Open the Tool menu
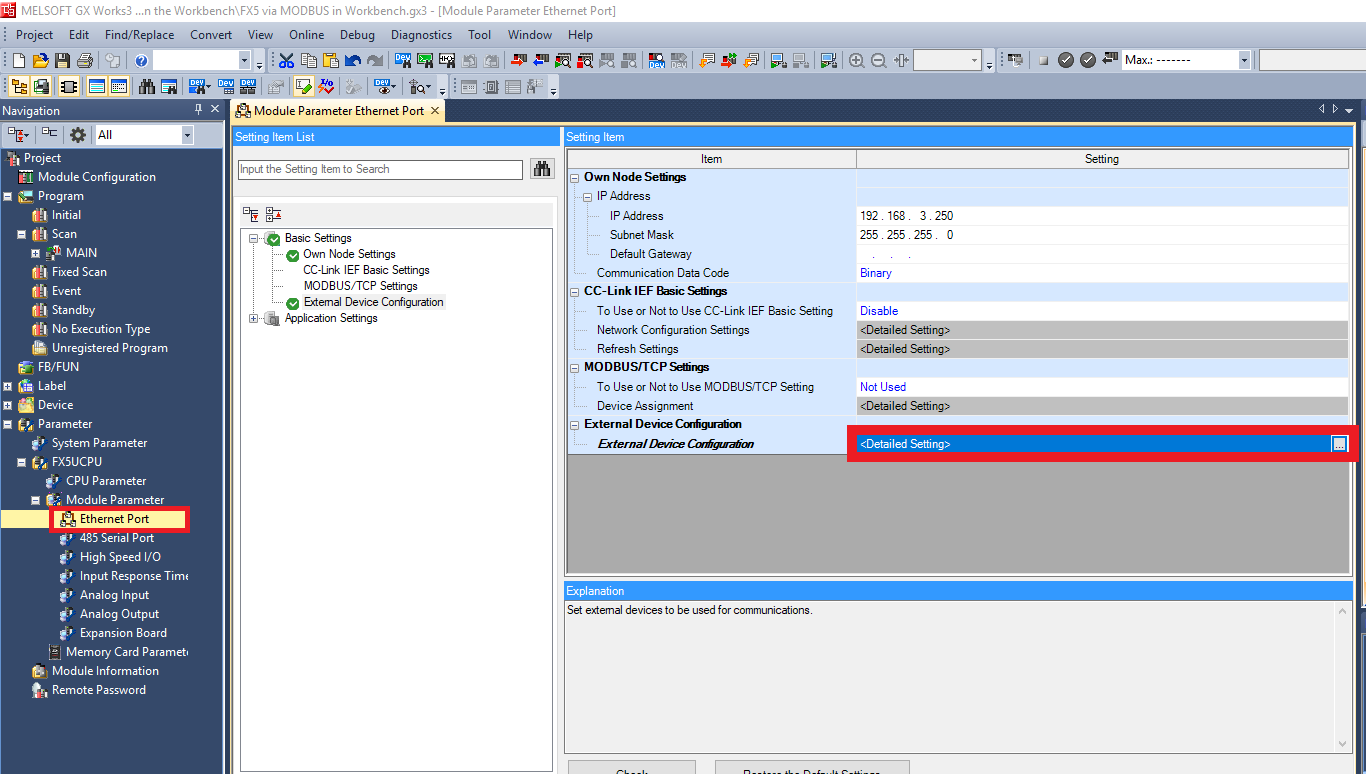The height and width of the screenshot is (774, 1366). click(479, 34)
